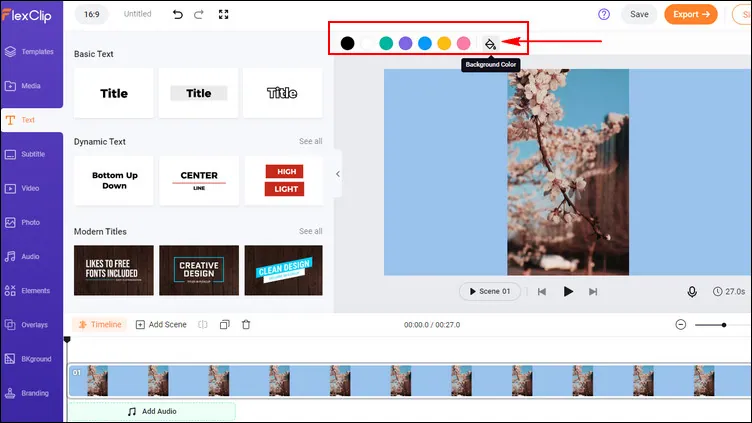Add the plain bold Title text

(114, 93)
